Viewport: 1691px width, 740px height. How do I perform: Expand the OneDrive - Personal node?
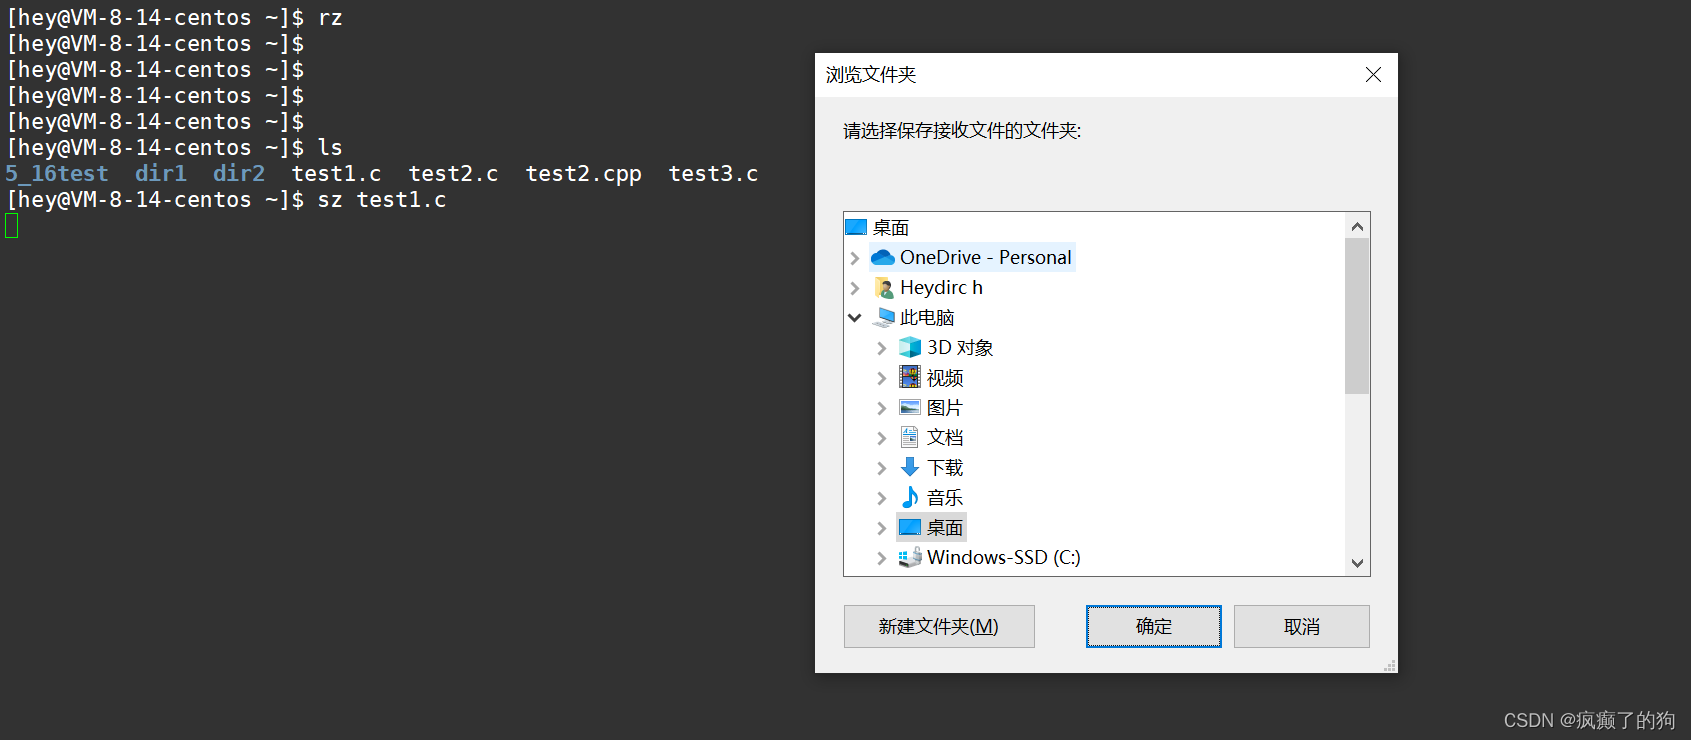pyautogui.click(x=855, y=258)
